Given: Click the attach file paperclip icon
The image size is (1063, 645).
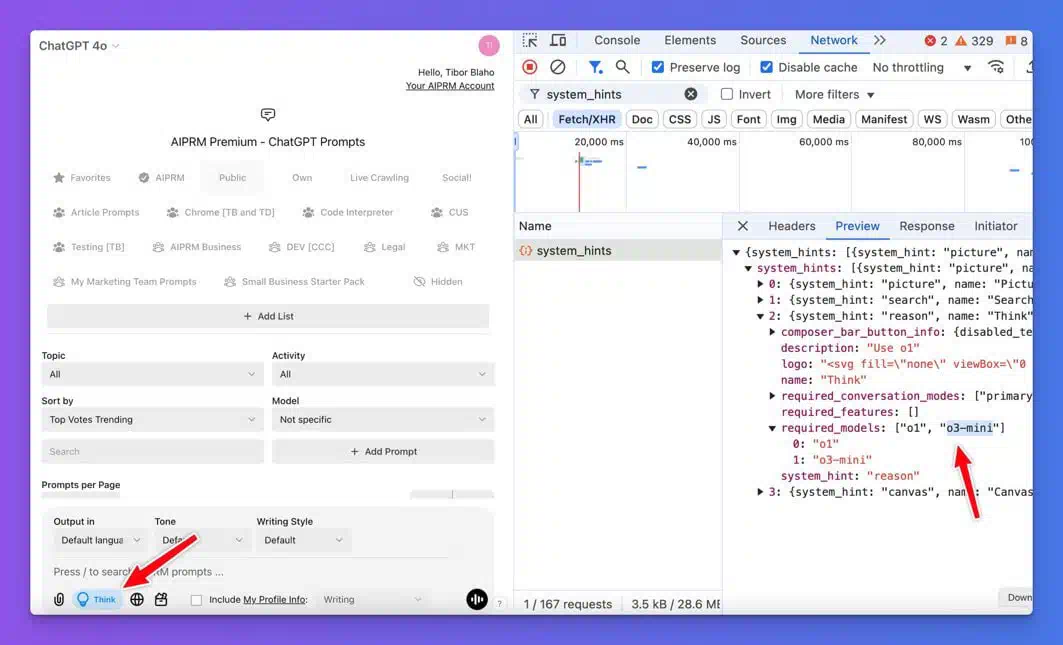Looking at the screenshot, I should 59,600.
